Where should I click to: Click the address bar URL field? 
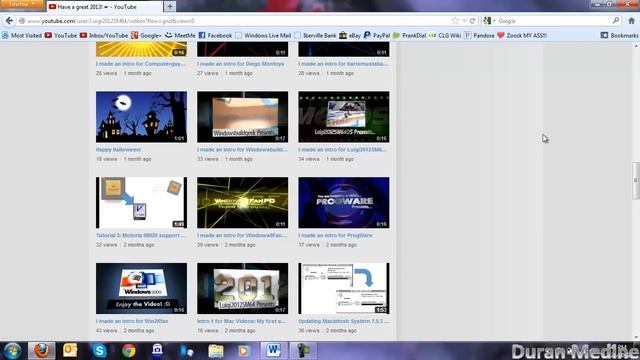tap(237, 21)
